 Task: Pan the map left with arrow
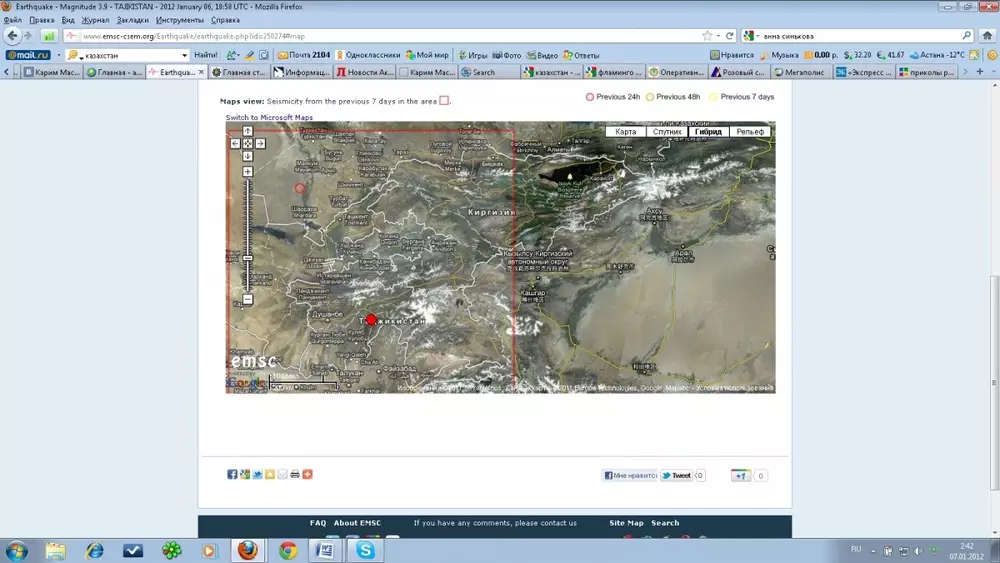(236, 143)
